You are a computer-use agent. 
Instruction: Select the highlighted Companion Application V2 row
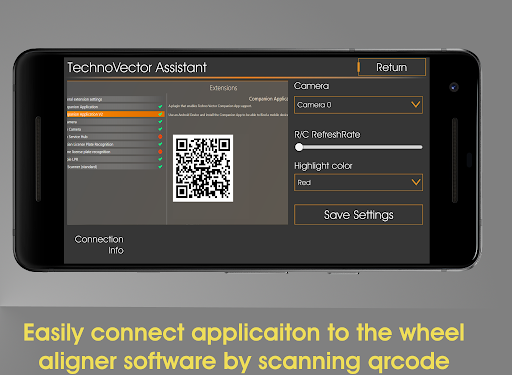coord(115,114)
